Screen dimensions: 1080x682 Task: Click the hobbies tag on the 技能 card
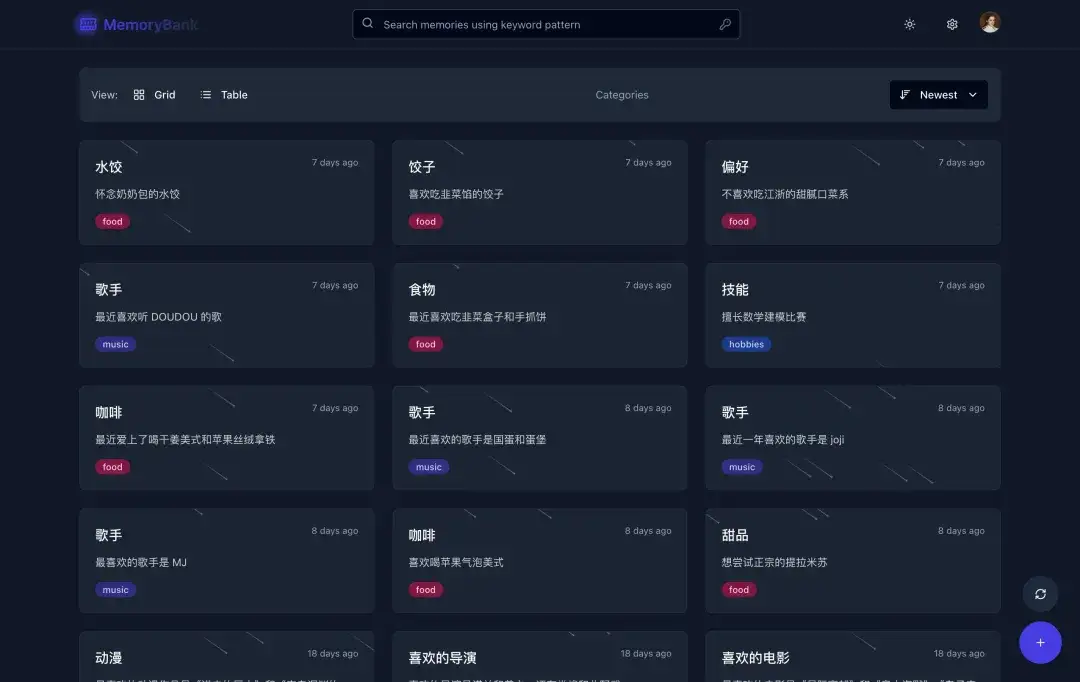[x=746, y=344]
